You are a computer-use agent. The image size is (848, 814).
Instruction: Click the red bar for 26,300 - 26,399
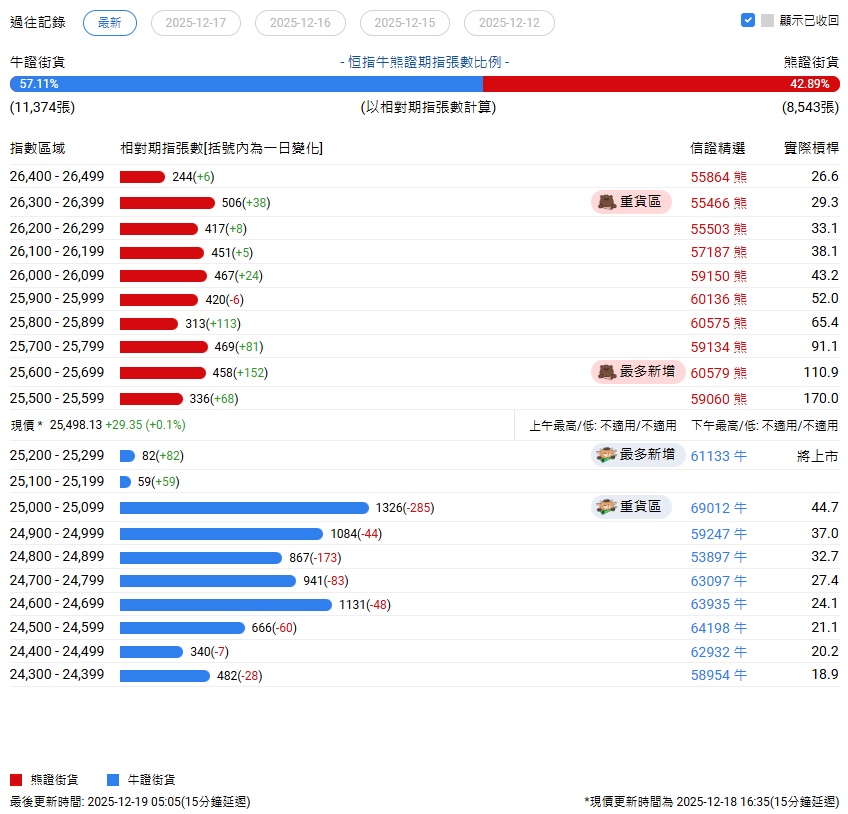point(167,203)
